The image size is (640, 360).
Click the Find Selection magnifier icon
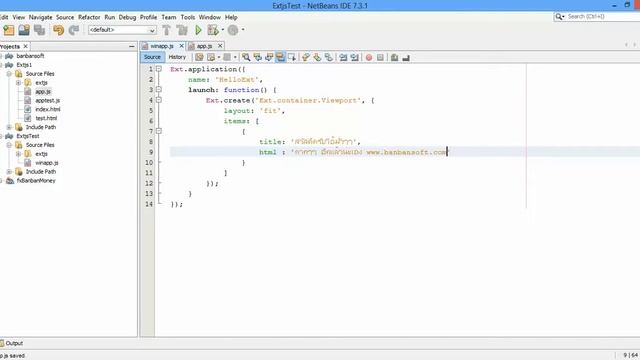[x=246, y=58]
